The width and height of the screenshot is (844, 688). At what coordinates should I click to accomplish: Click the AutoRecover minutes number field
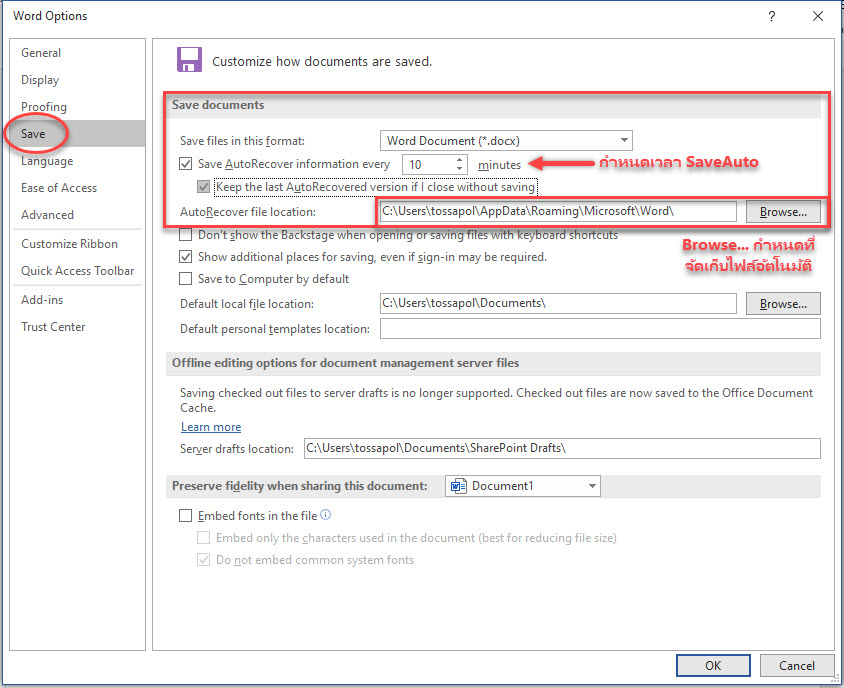pyautogui.click(x=428, y=164)
